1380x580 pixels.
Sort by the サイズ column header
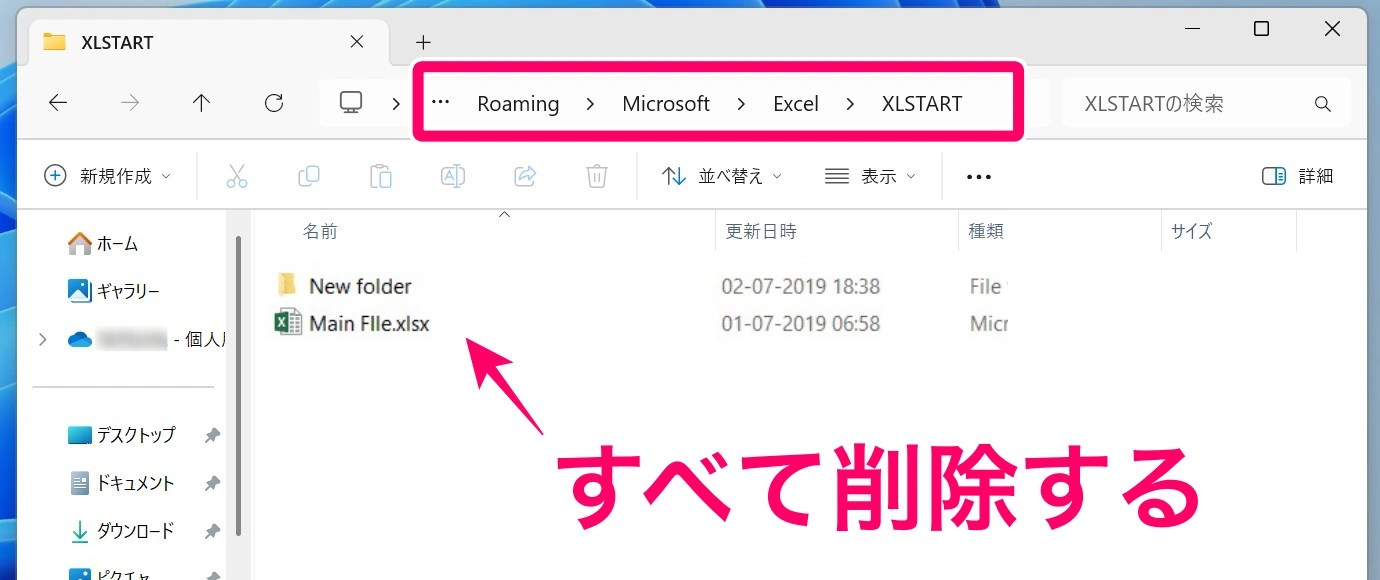coord(1191,231)
